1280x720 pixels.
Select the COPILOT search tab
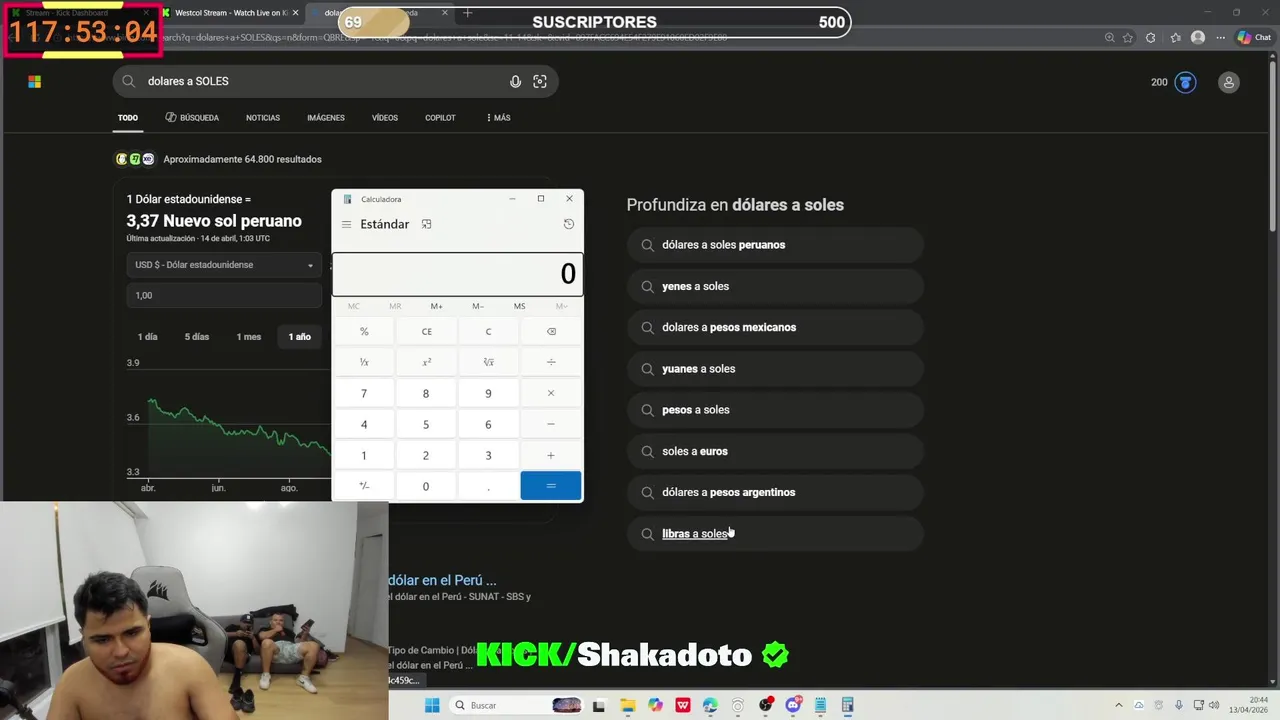tap(440, 118)
